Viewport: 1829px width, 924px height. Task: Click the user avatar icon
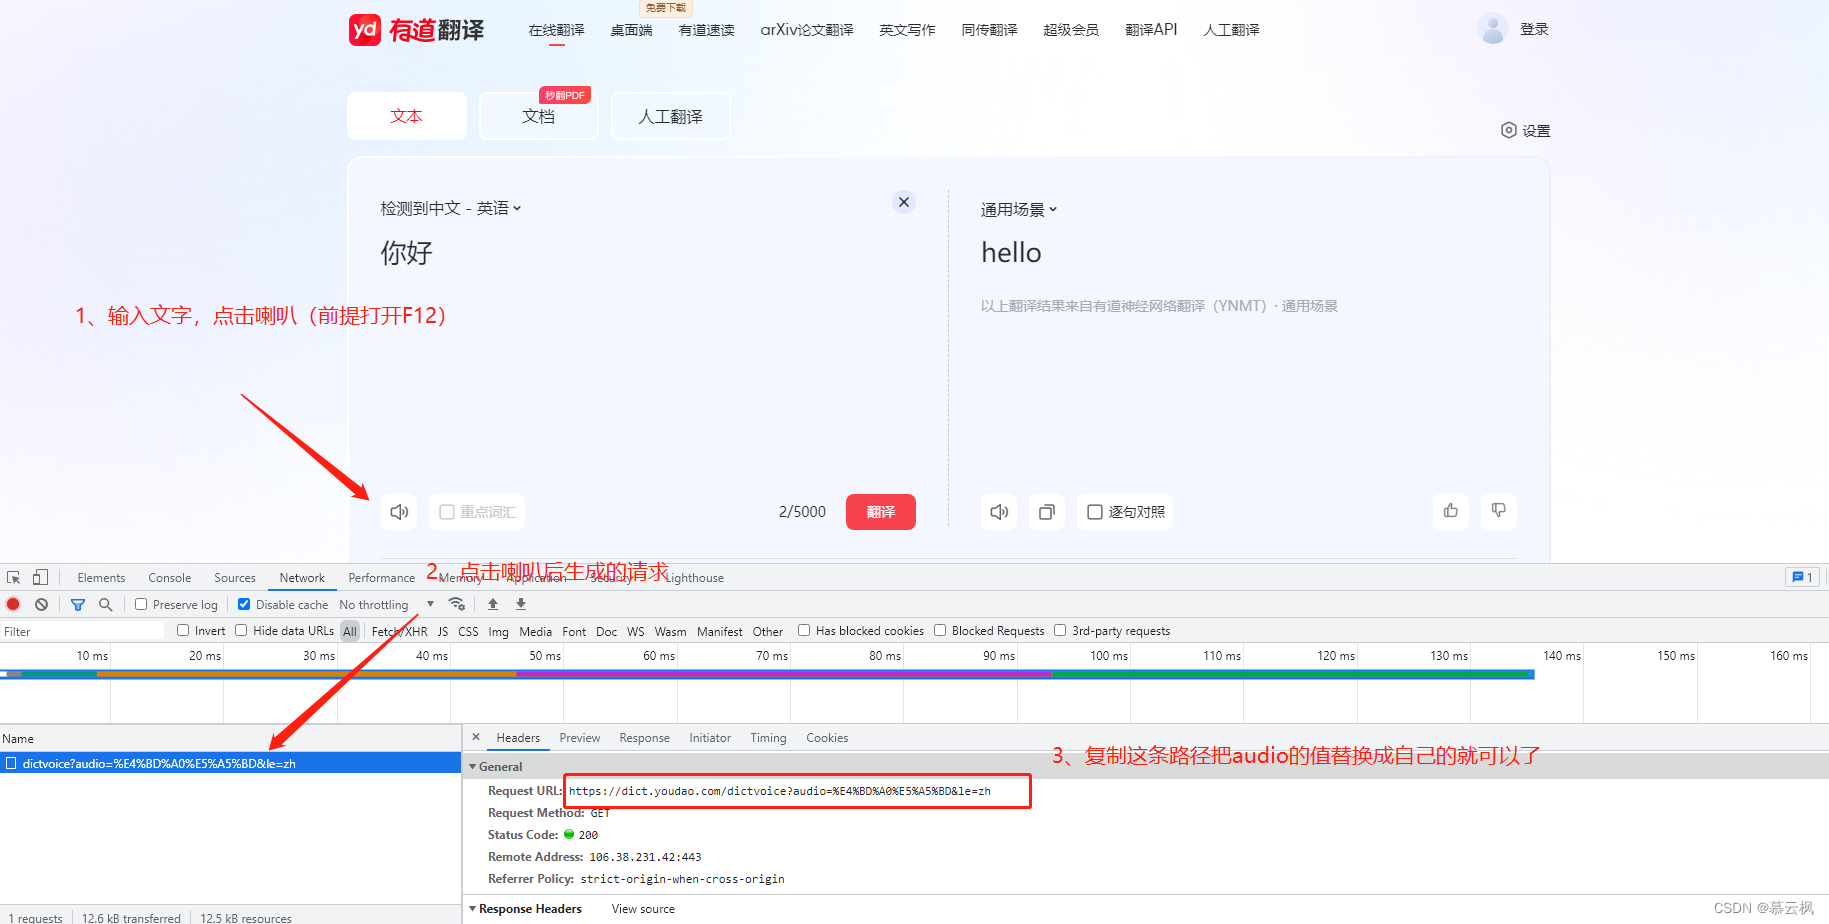(1493, 29)
